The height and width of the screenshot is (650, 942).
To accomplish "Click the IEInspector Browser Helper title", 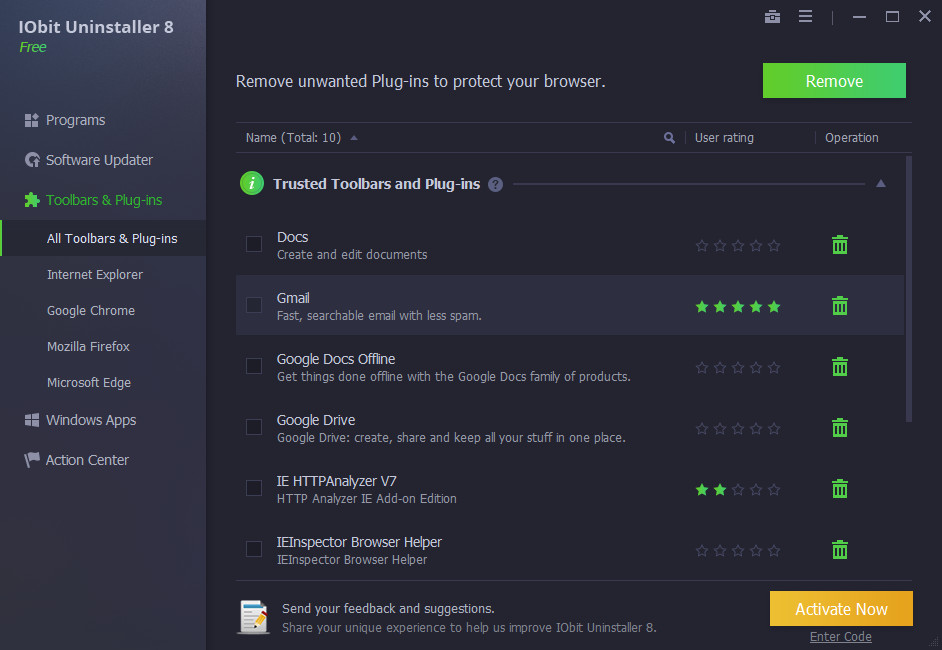I will tap(359, 542).
